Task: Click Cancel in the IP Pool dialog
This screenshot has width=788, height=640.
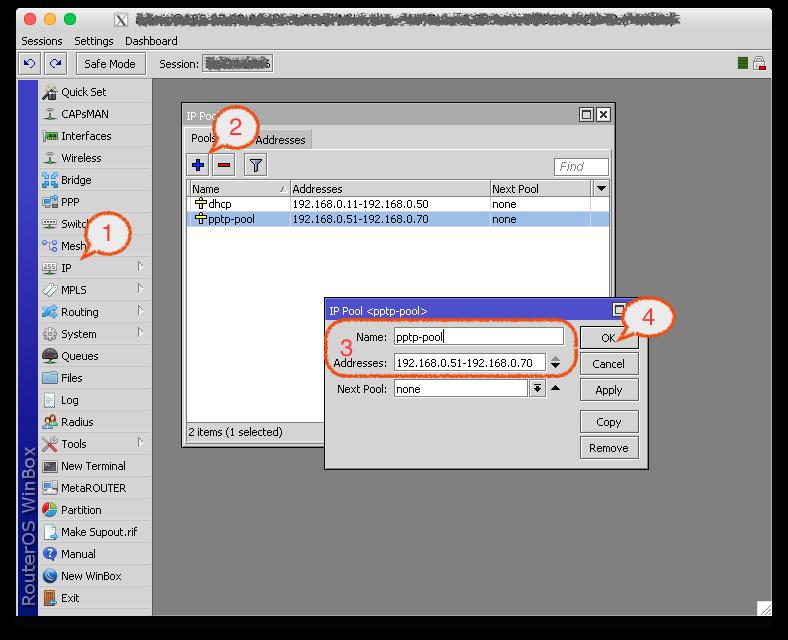Action: 609,364
